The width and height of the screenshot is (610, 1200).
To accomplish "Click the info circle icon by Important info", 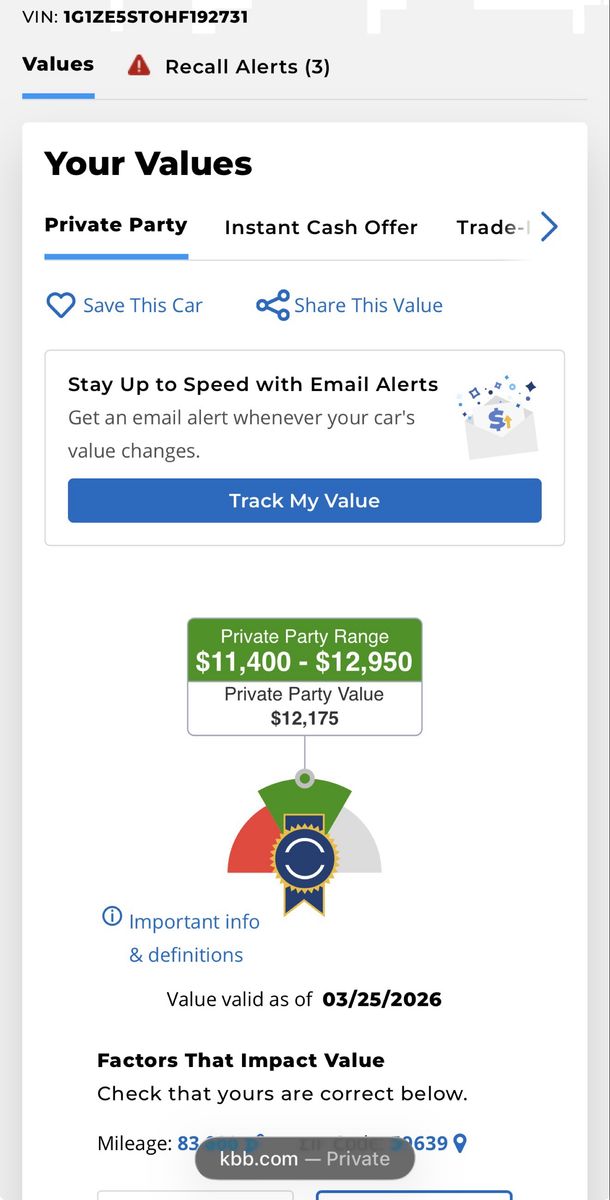I will [112, 917].
